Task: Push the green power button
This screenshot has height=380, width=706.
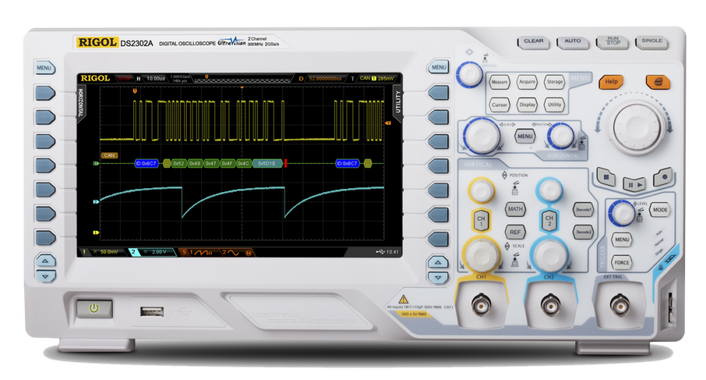Action: tap(94, 308)
